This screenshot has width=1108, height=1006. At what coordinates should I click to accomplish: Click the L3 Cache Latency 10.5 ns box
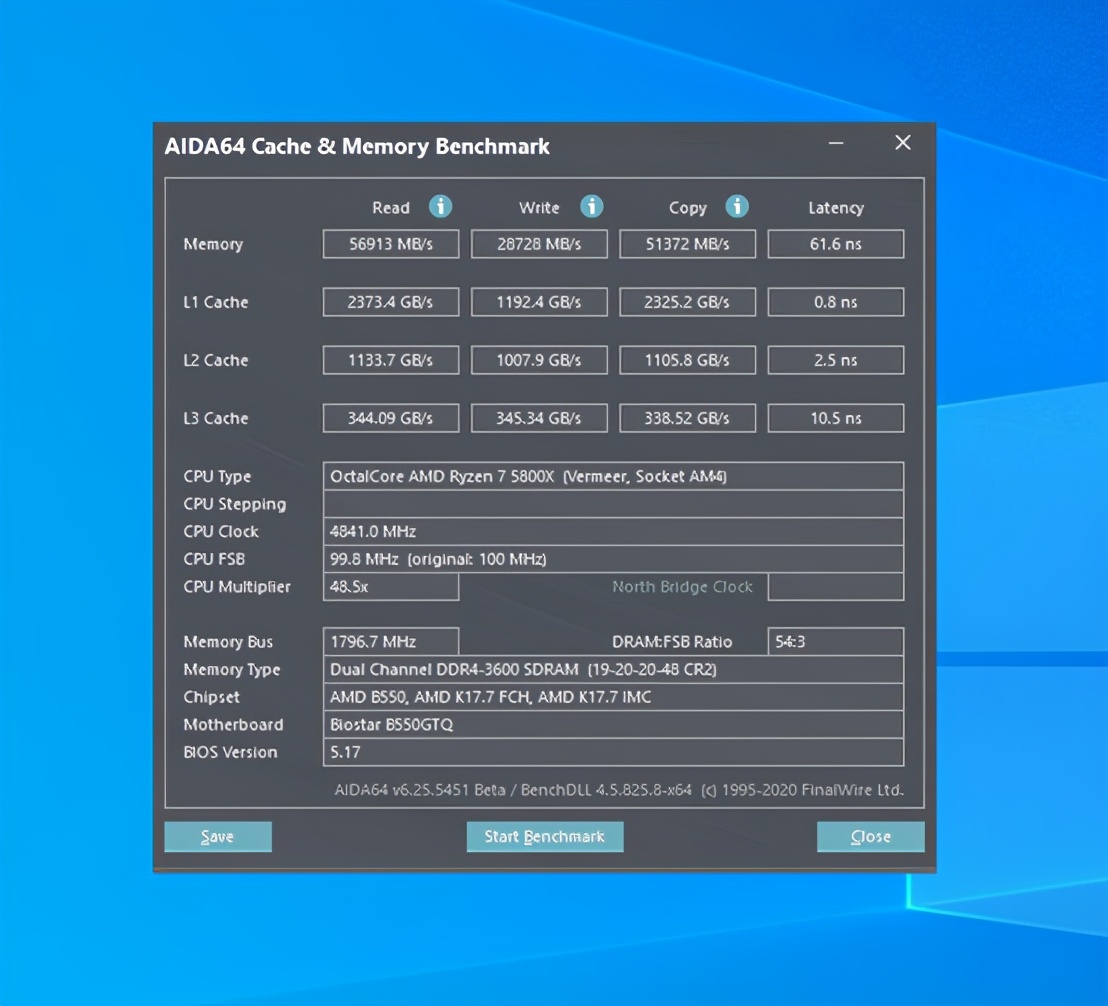835,418
